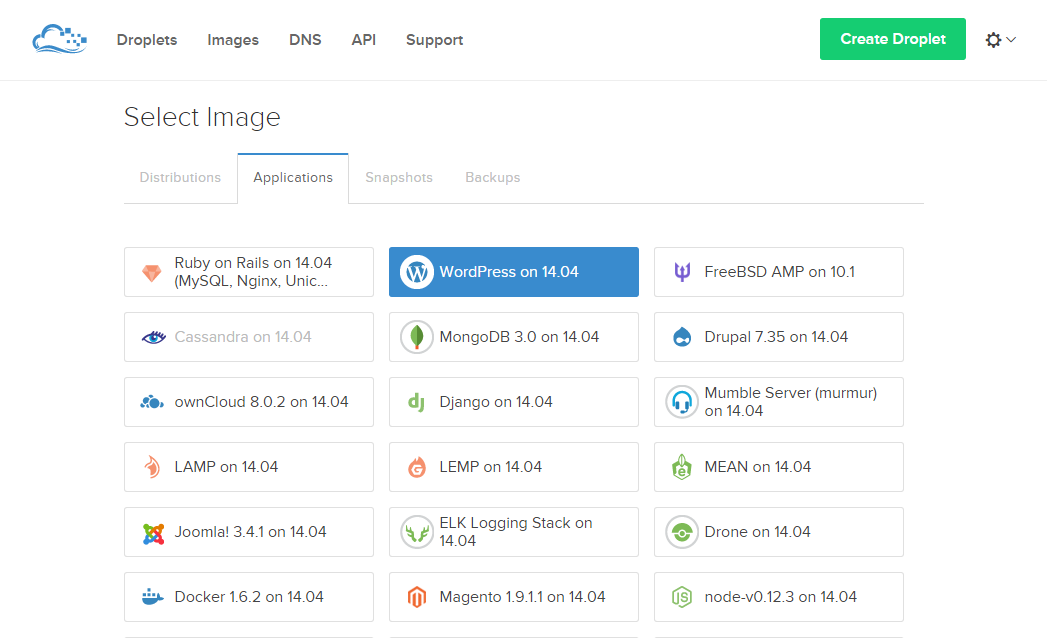Select the Ruby on Rails application icon
The image size is (1047, 638).
(152, 271)
